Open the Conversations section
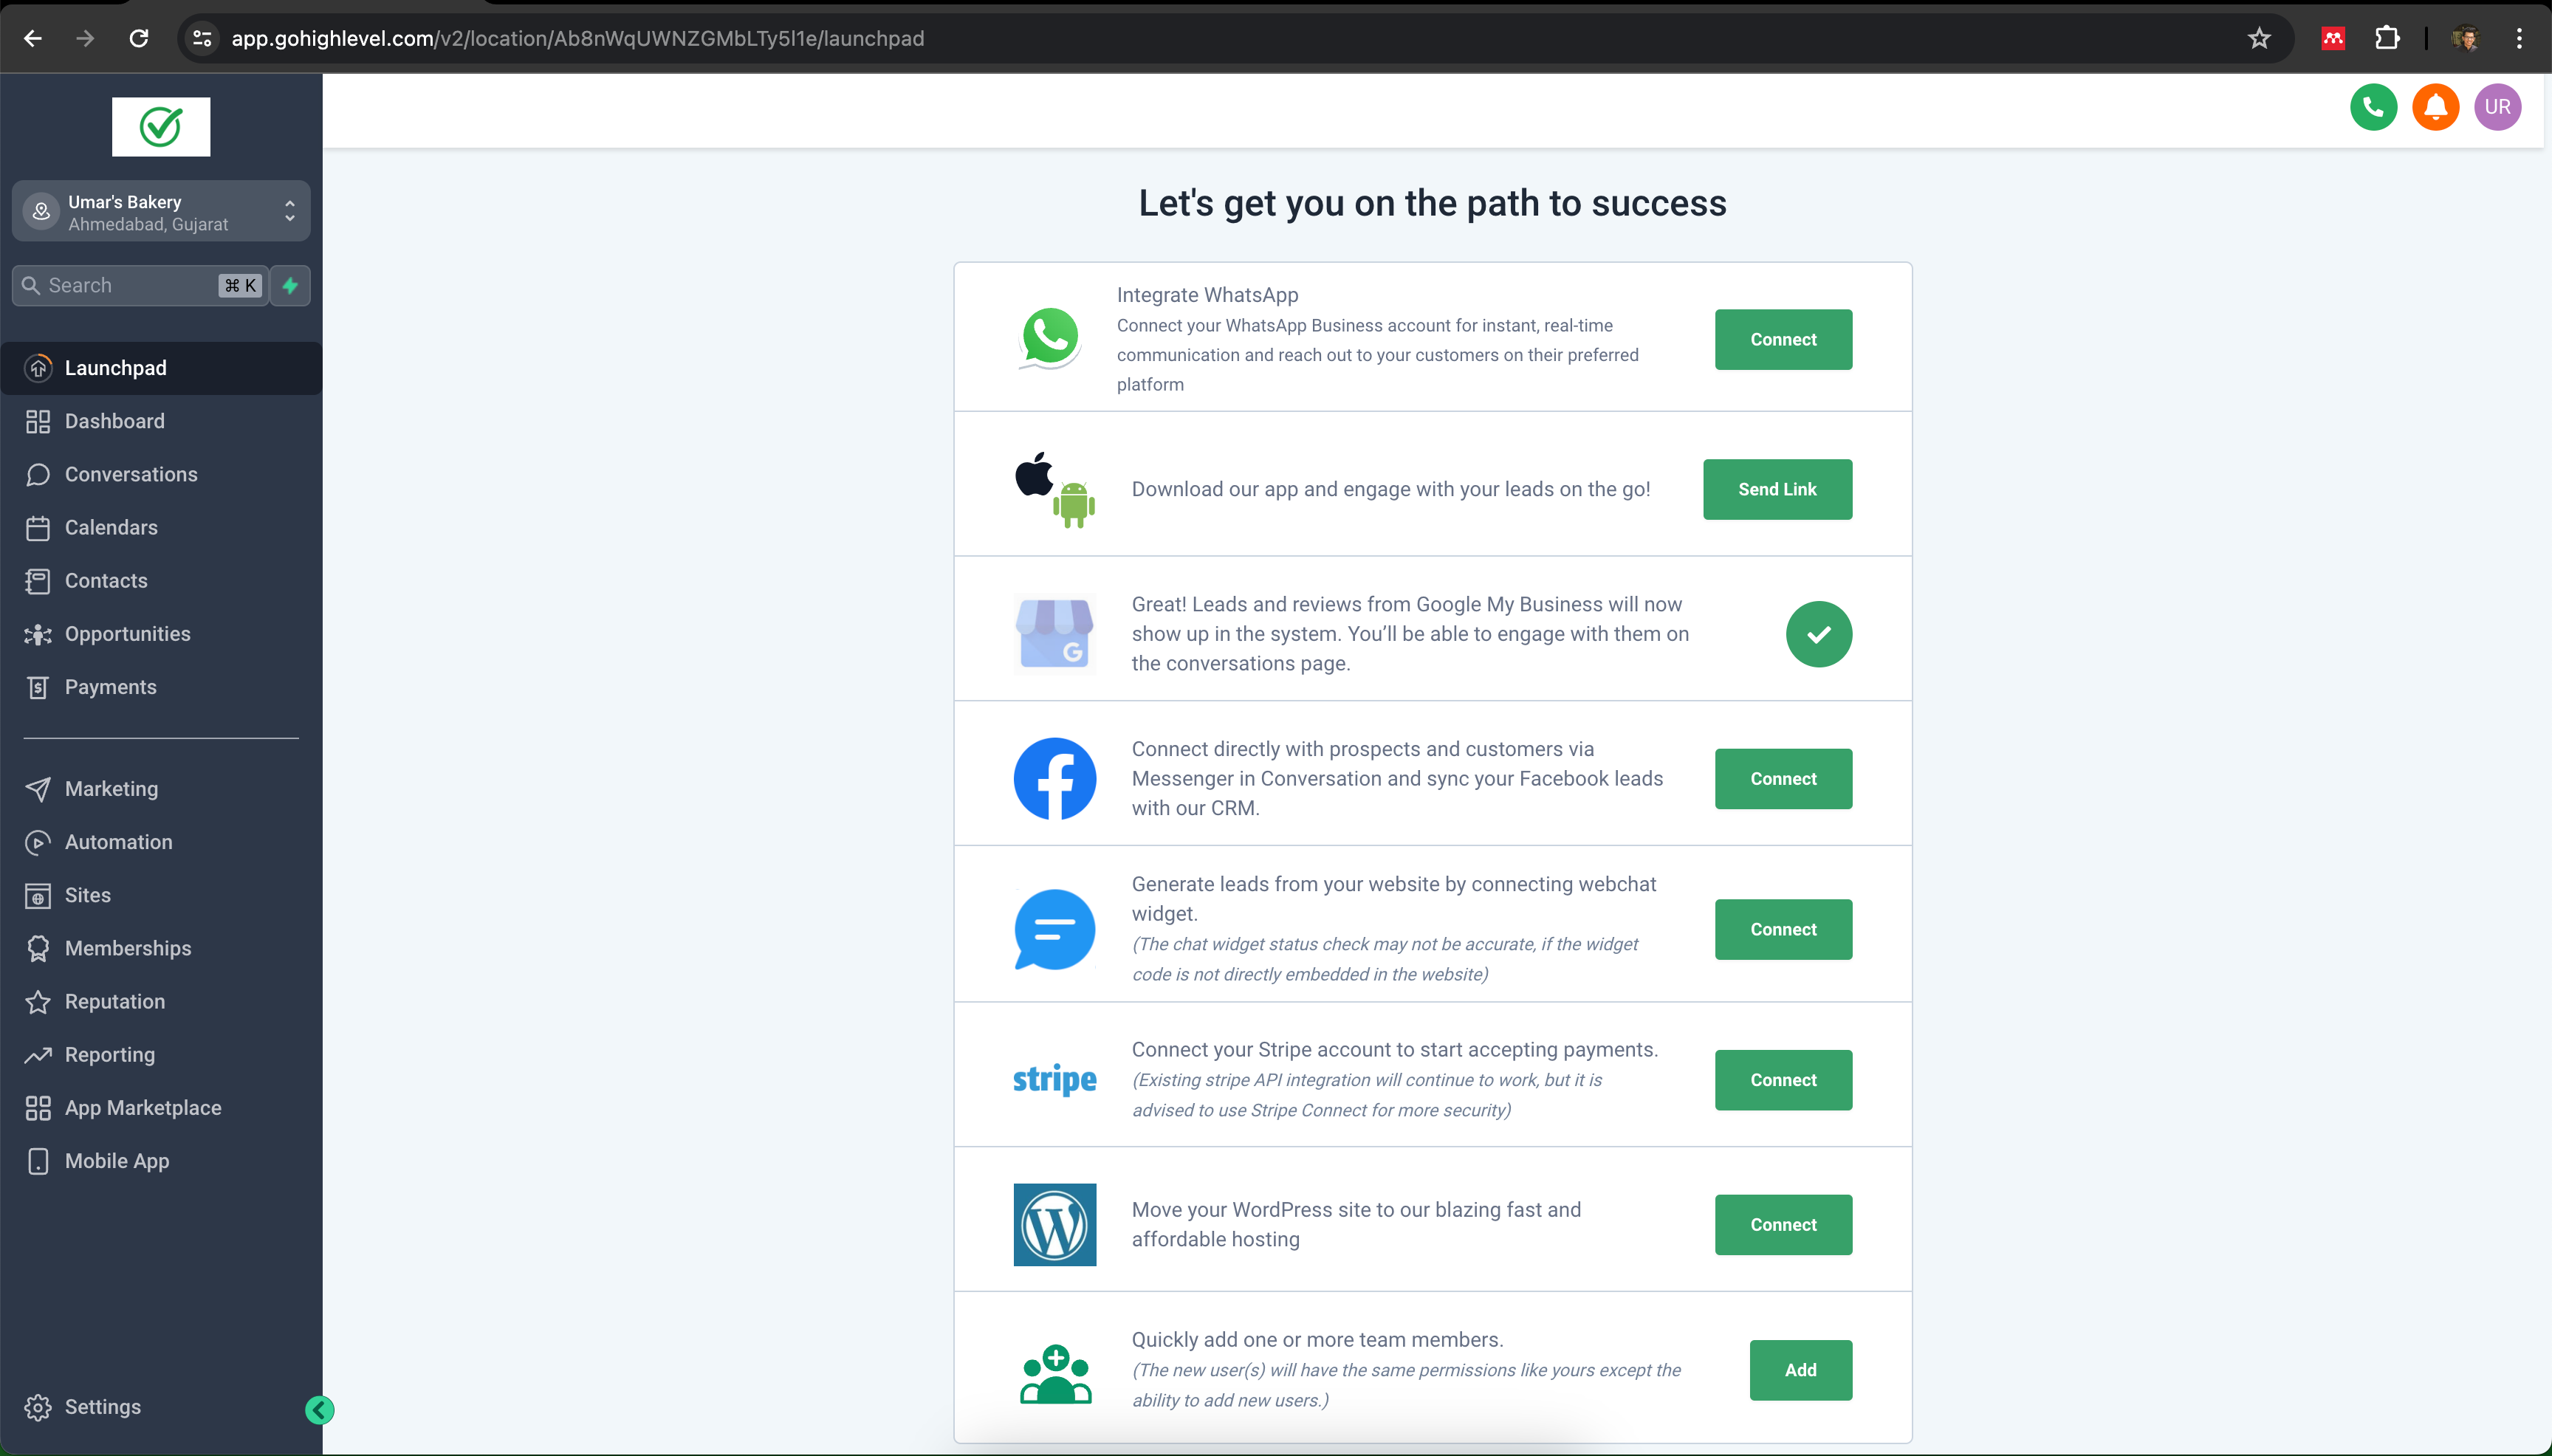2552x1456 pixels. pyautogui.click(x=130, y=473)
